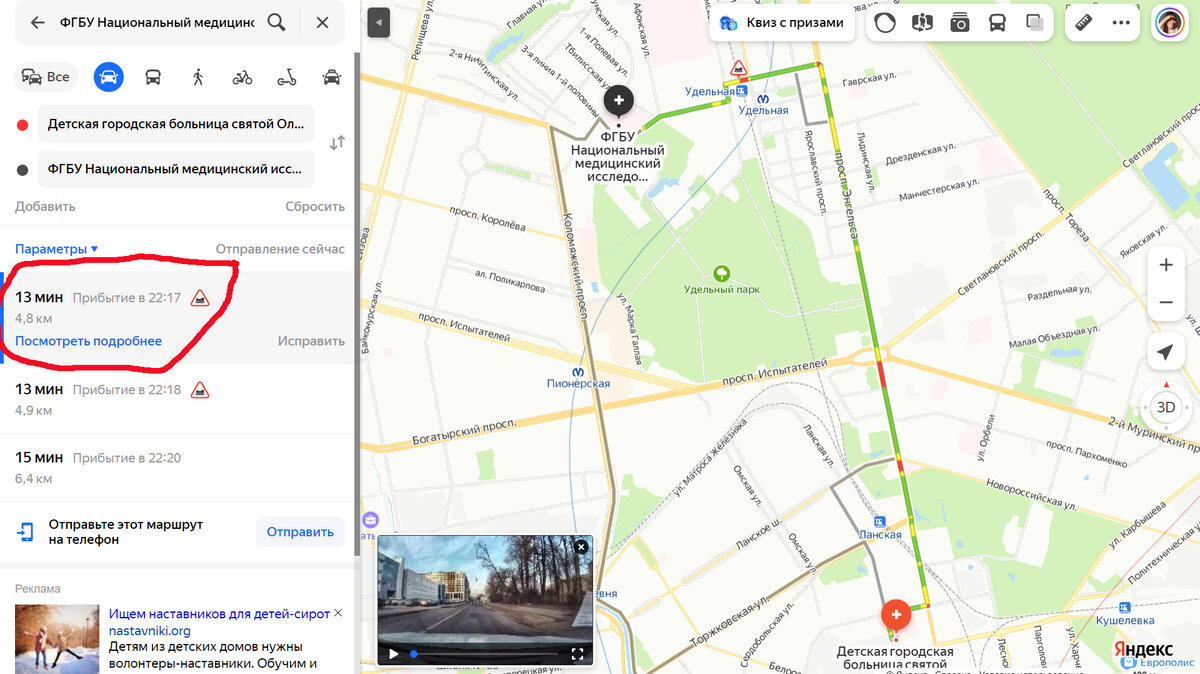Toggle the street panoramas camera icon
Image resolution: width=1200 pixels, height=674 pixels.
[960, 23]
